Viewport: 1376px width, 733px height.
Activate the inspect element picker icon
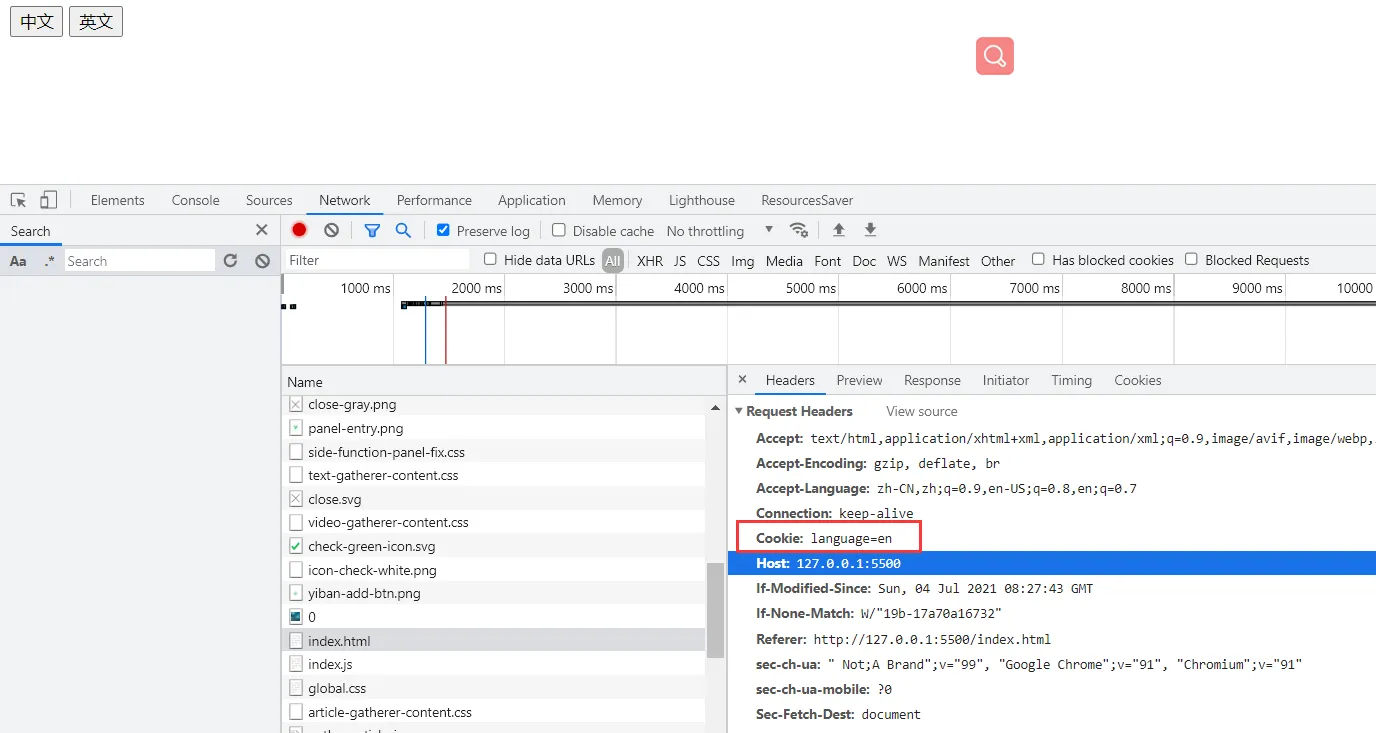[x=19, y=200]
